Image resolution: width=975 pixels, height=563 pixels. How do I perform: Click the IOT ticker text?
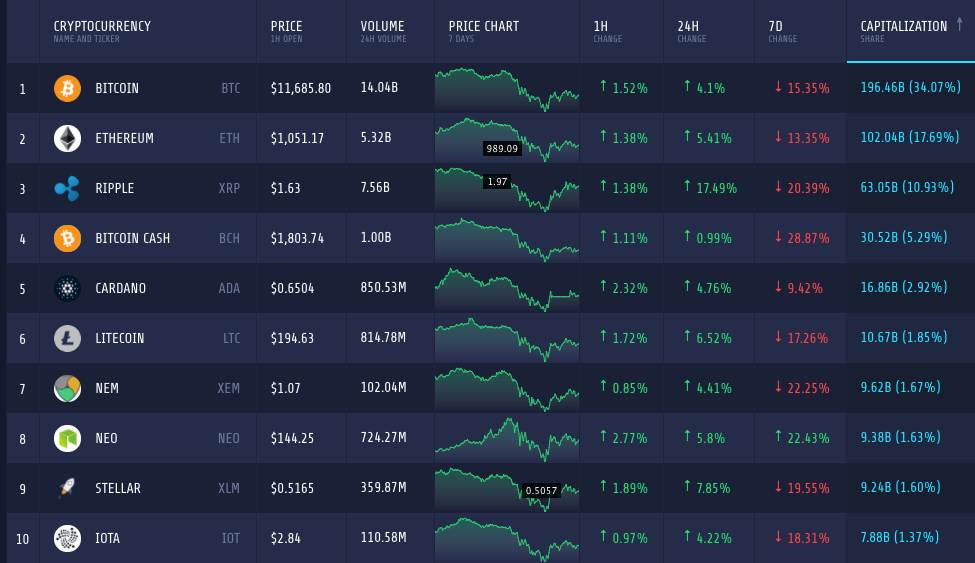231,538
